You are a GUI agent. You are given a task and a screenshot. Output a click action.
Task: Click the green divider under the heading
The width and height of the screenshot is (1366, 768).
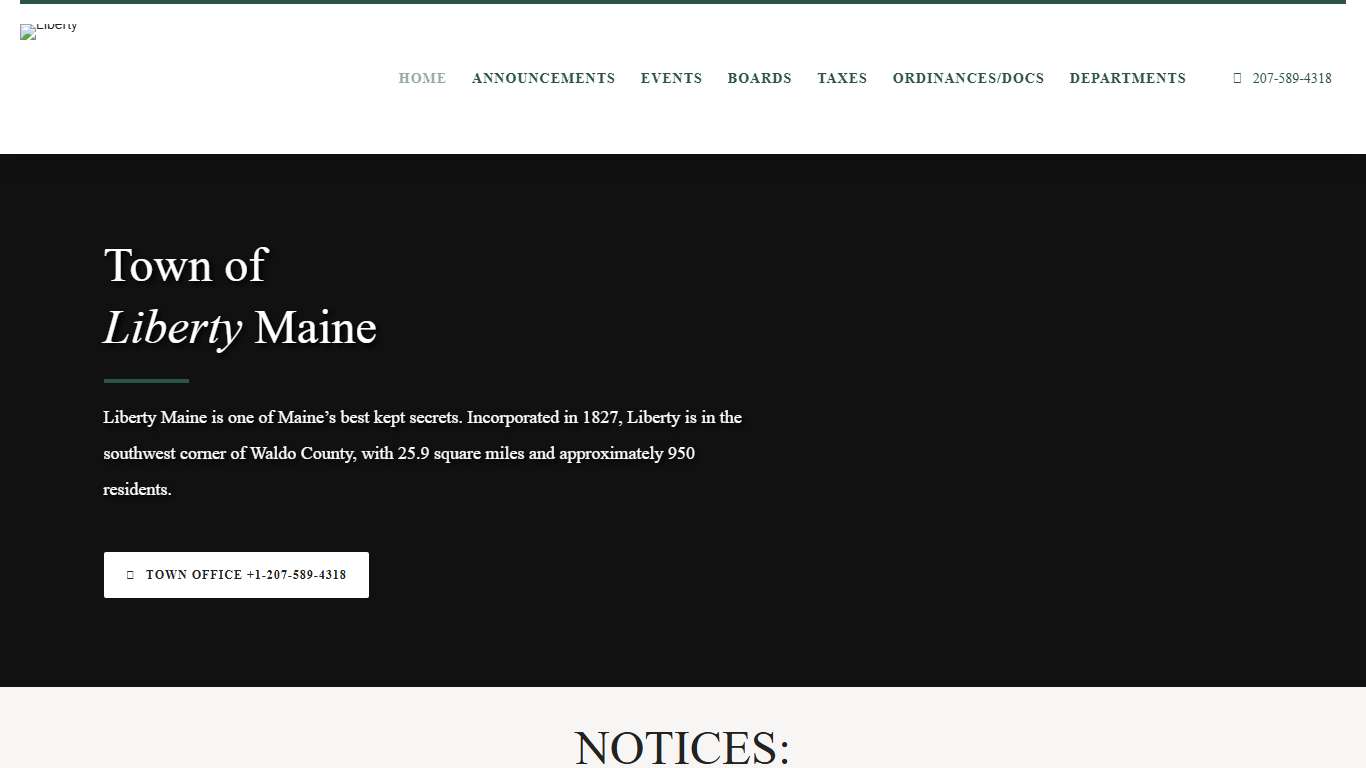coord(146,381)
